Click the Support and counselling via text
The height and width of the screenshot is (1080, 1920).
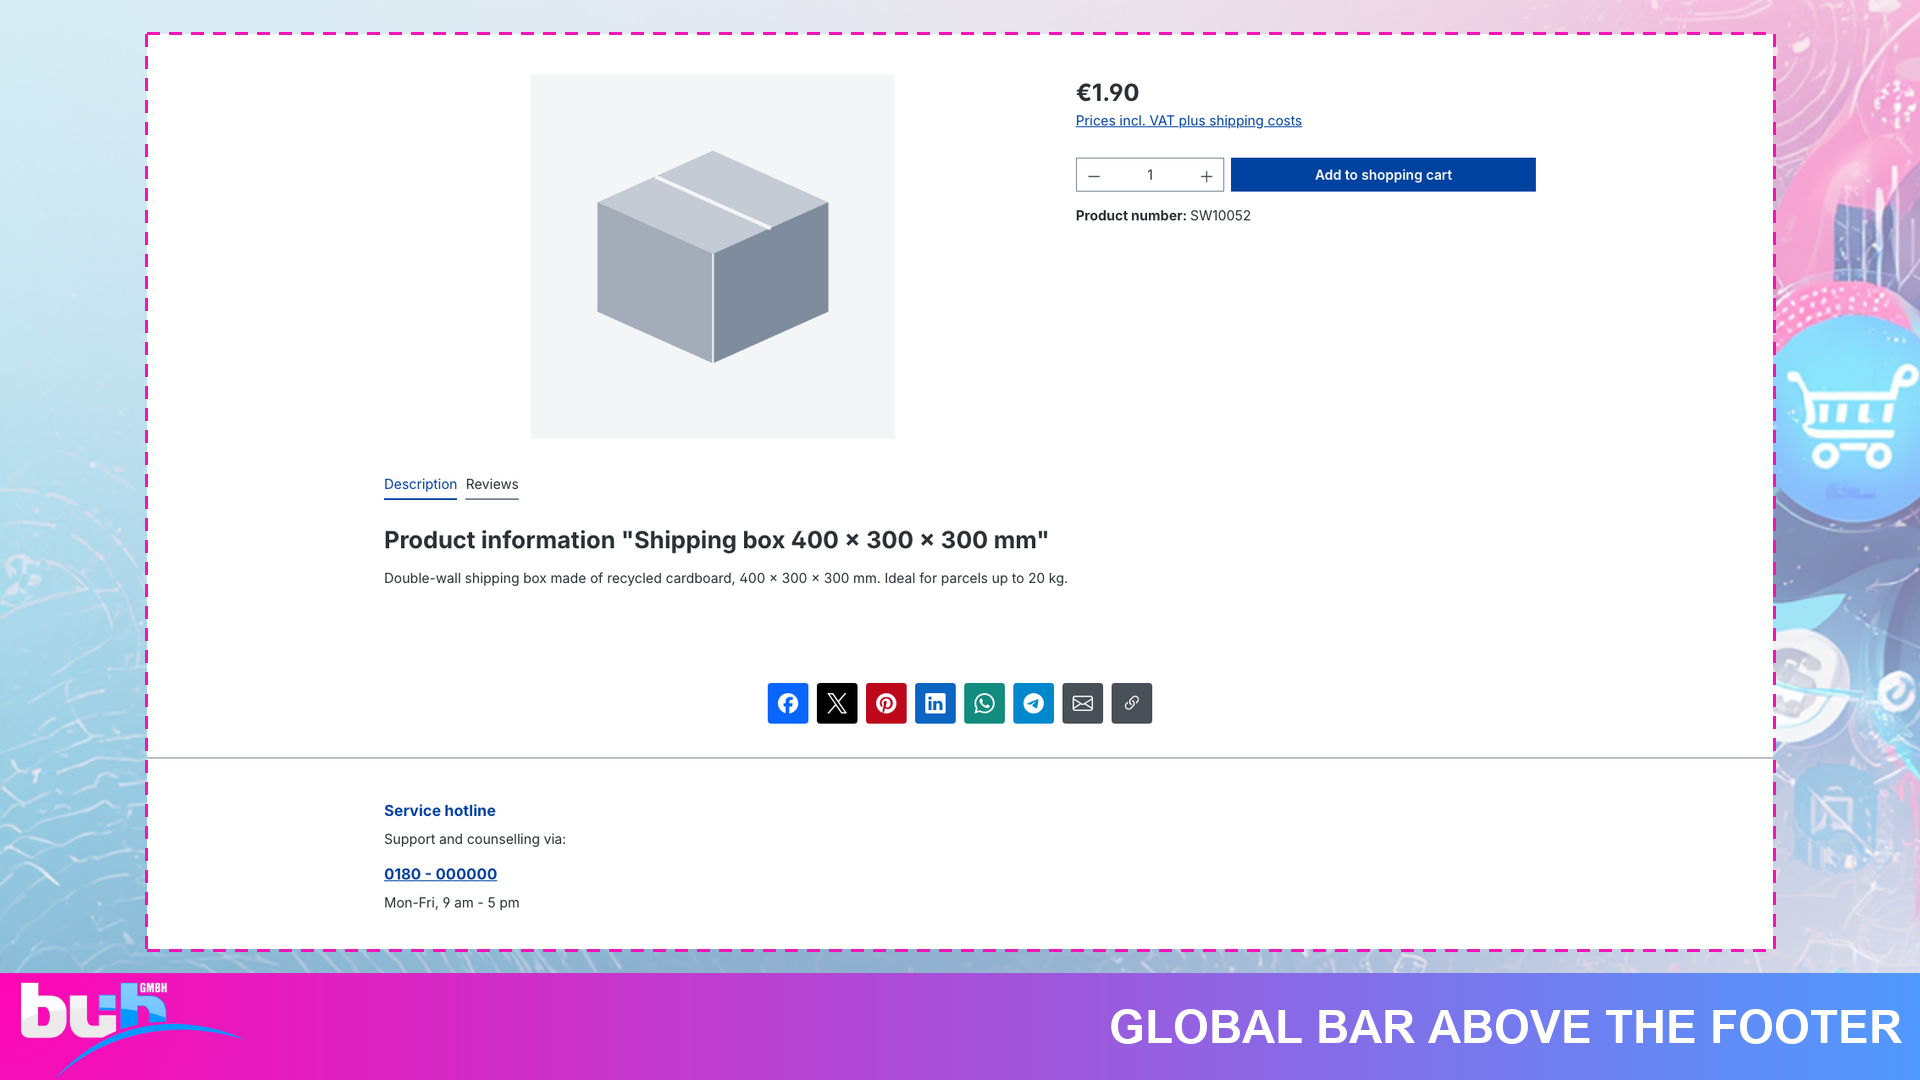point(474,840)
